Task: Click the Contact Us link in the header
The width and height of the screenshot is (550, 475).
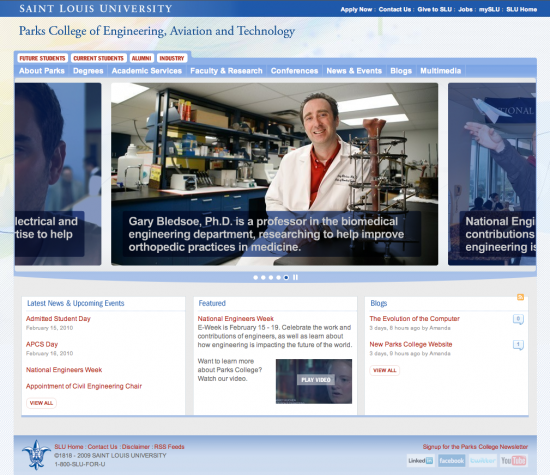Action: (x=395, y=9)
